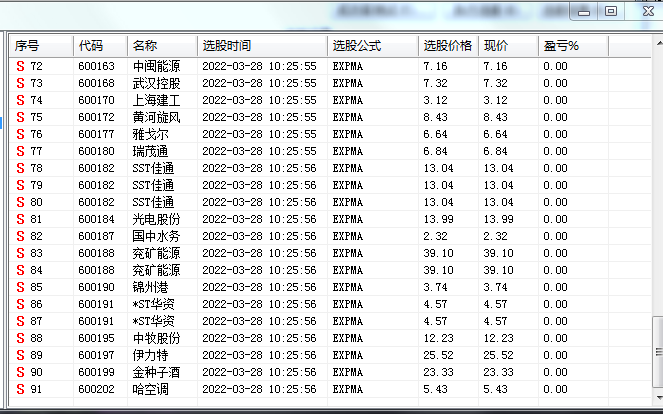The image size is (663, 414).
Task: Select the stock name 中闽能源
Action: pos(156,66)
